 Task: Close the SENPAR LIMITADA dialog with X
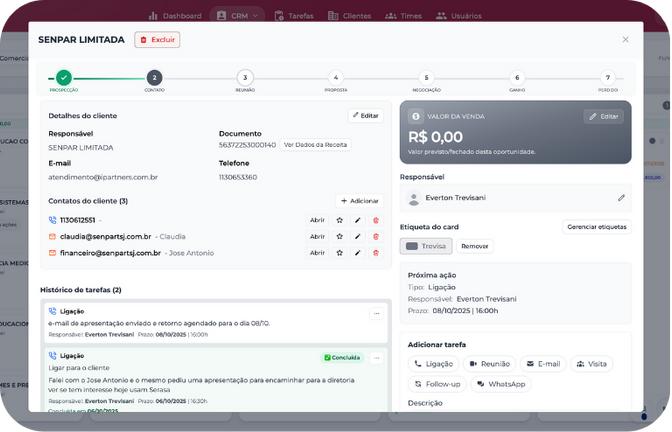626,40
